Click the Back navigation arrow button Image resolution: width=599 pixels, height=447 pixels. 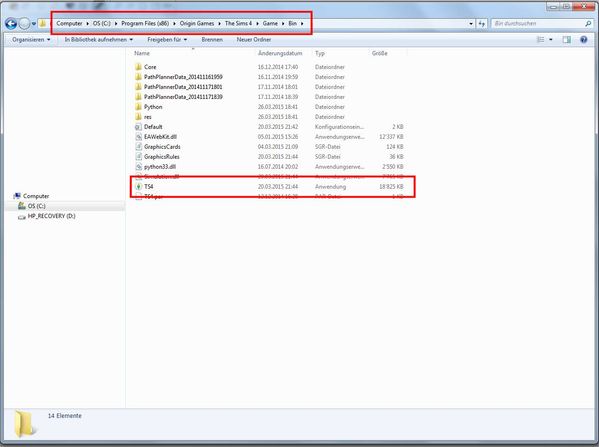[11, 24]
